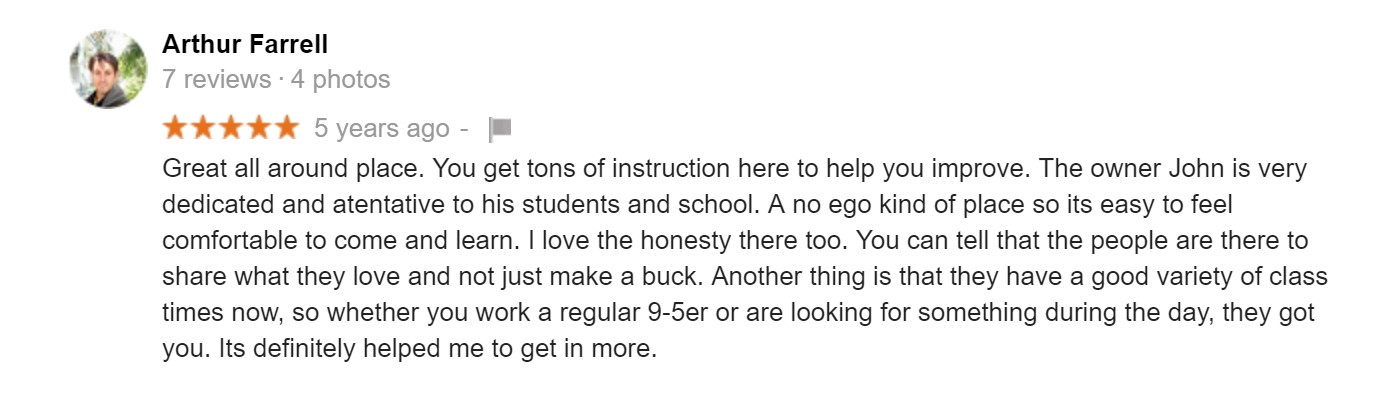Click the review line starting 'Great all around'
The width and height of the screenshot is (1400, 400).
(735, 169)
